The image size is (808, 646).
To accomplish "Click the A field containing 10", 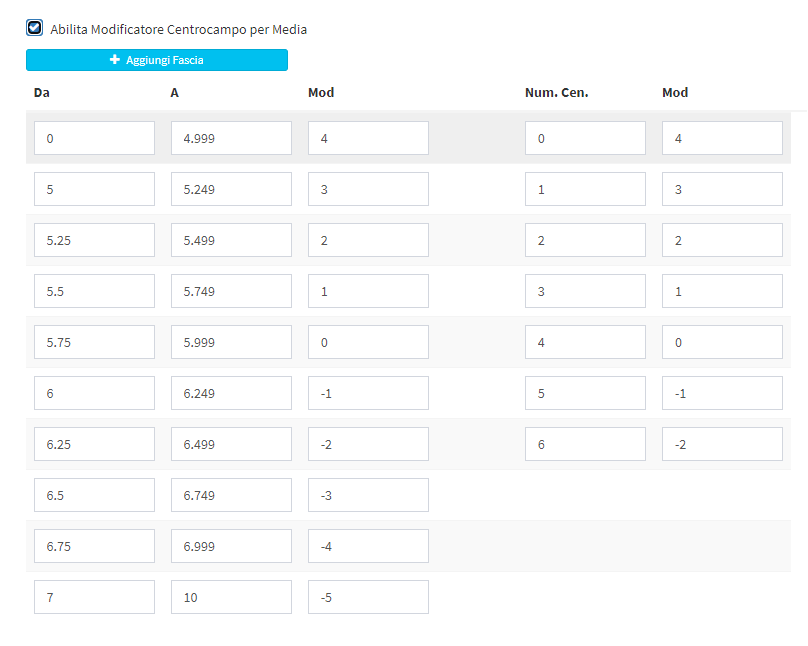I will [x=231, y=597].
